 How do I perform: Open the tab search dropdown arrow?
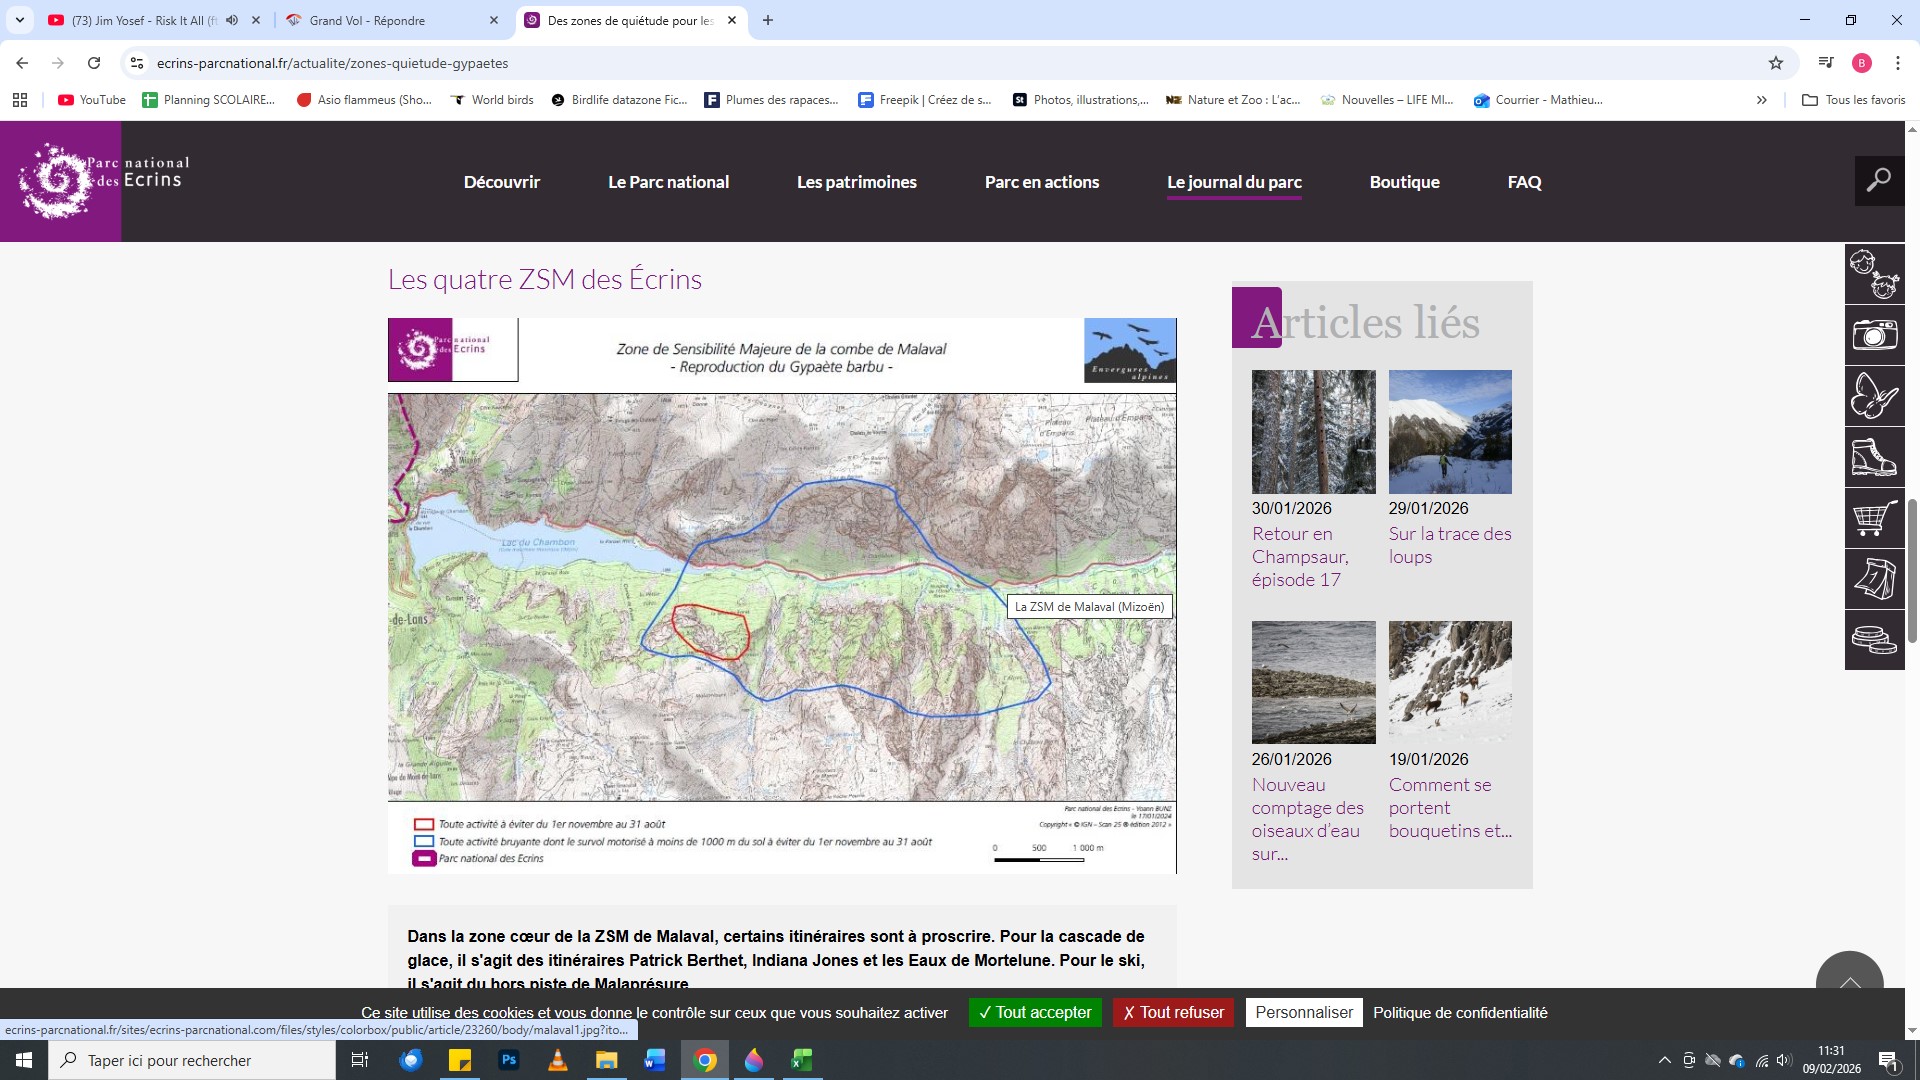pos(19,20)
